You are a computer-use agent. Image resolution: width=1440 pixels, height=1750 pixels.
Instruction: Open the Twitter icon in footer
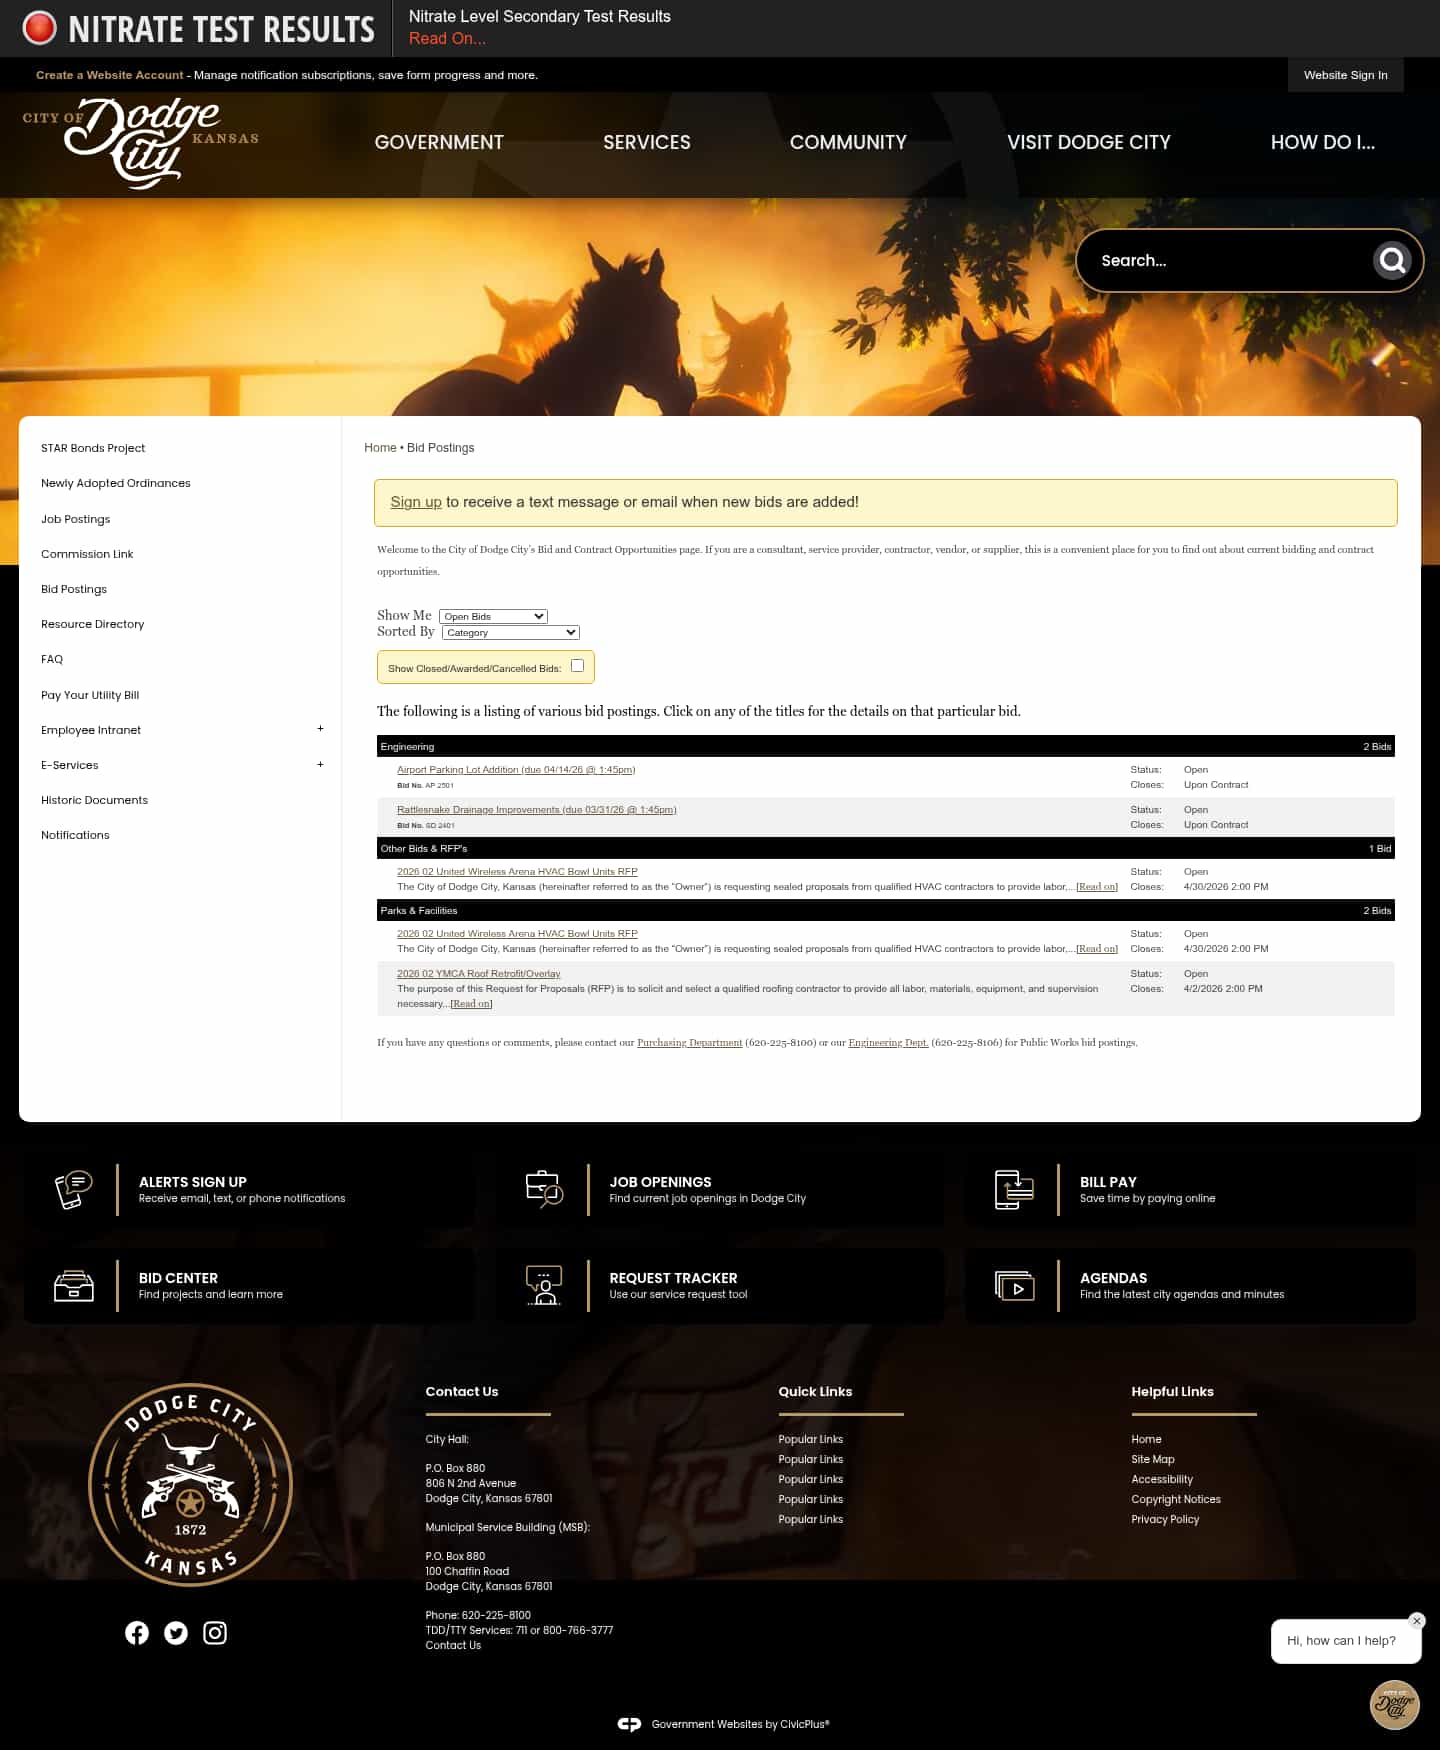(176, 1633)
